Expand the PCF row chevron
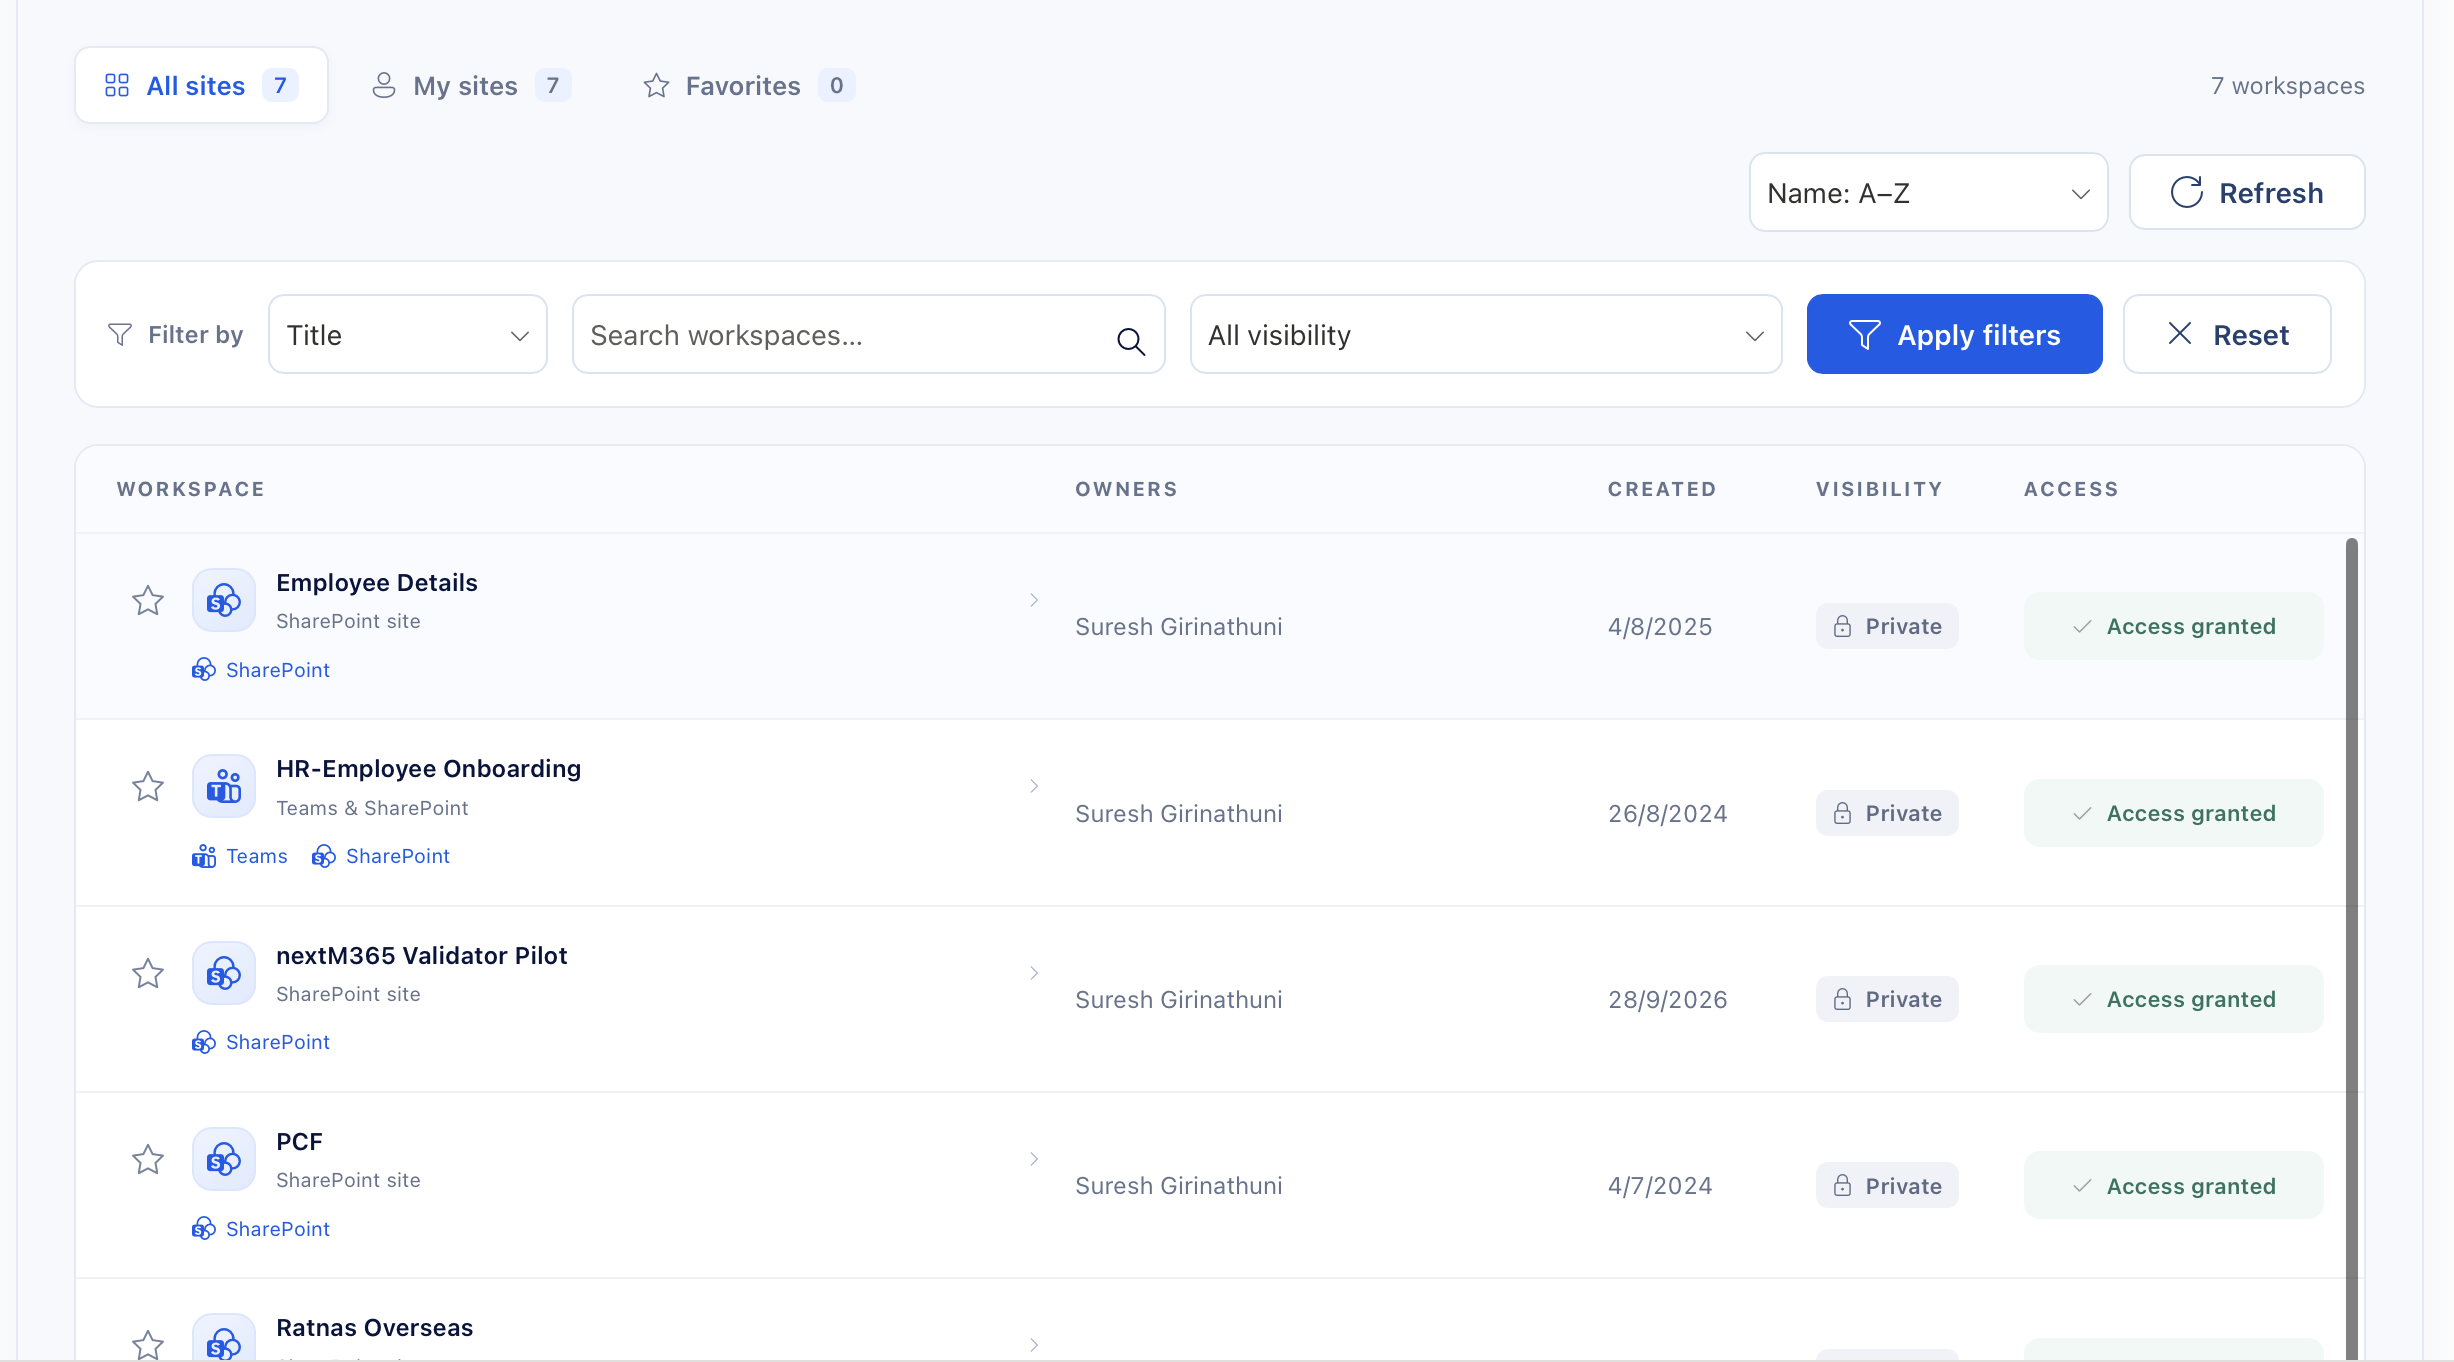The width and height of the screenshot is (2454, 1362). [x=1034, y=1159]
